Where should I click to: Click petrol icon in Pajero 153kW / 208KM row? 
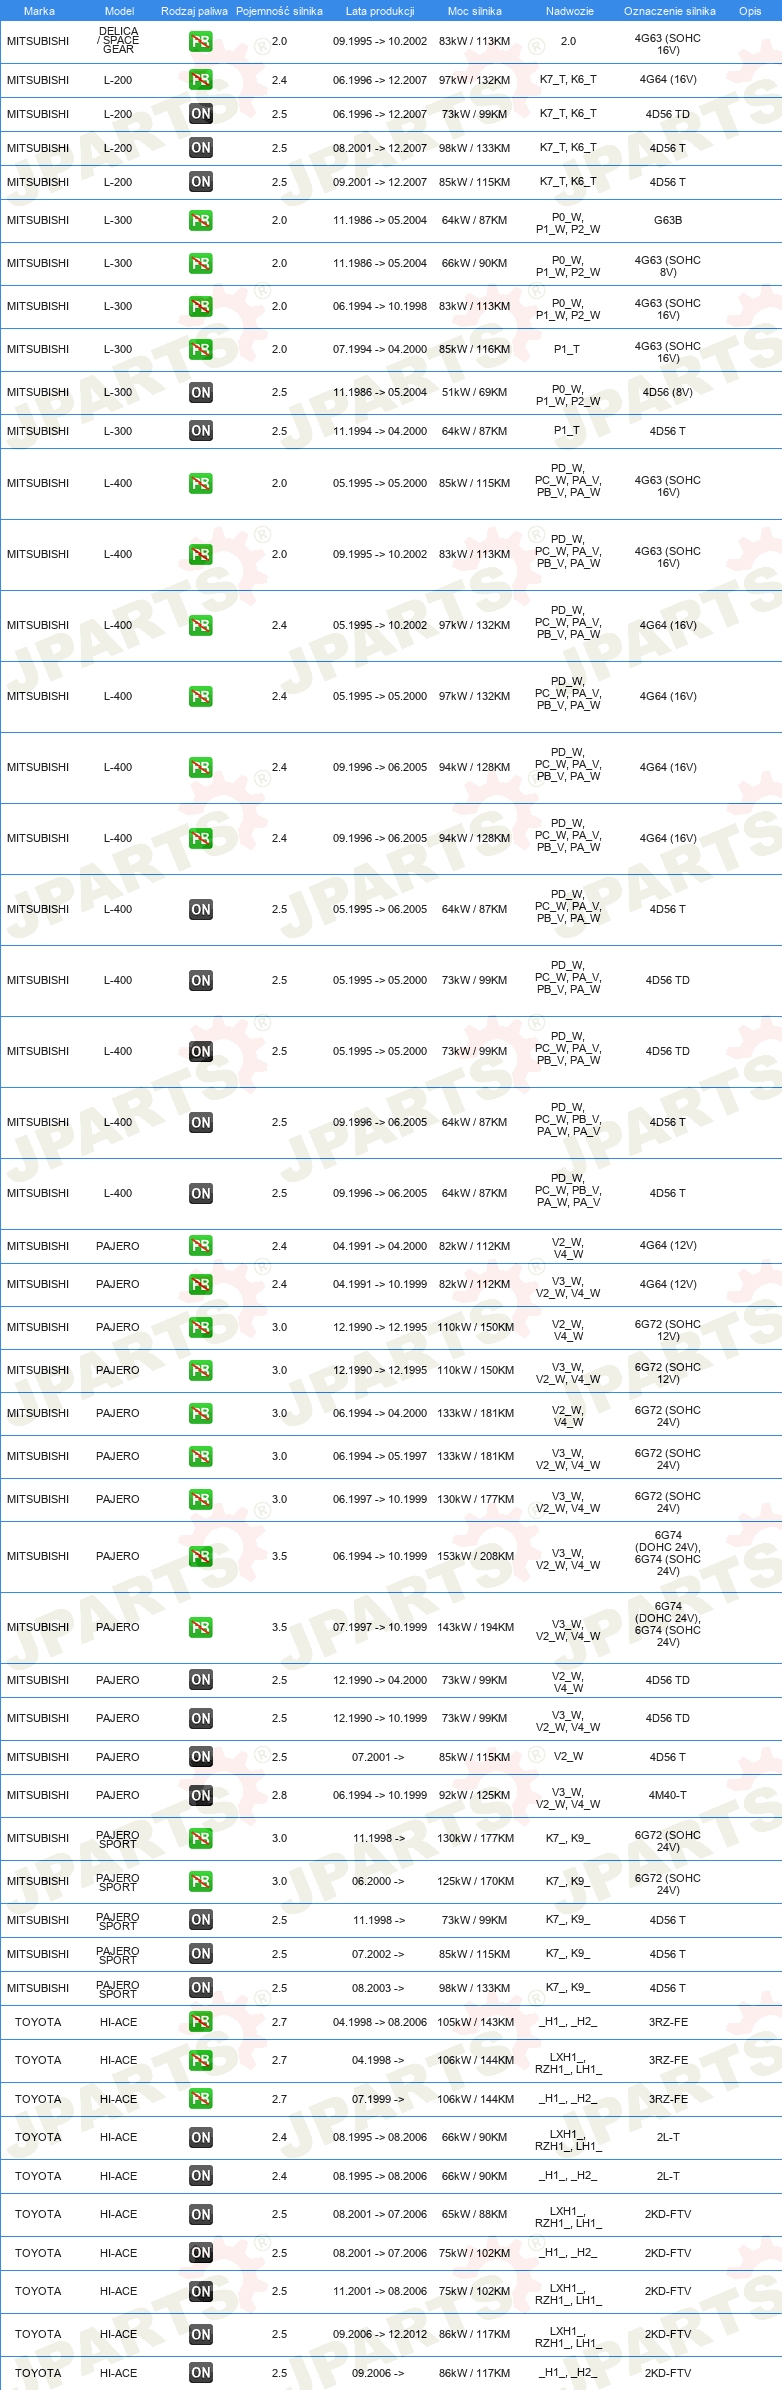coord(201,1557)
